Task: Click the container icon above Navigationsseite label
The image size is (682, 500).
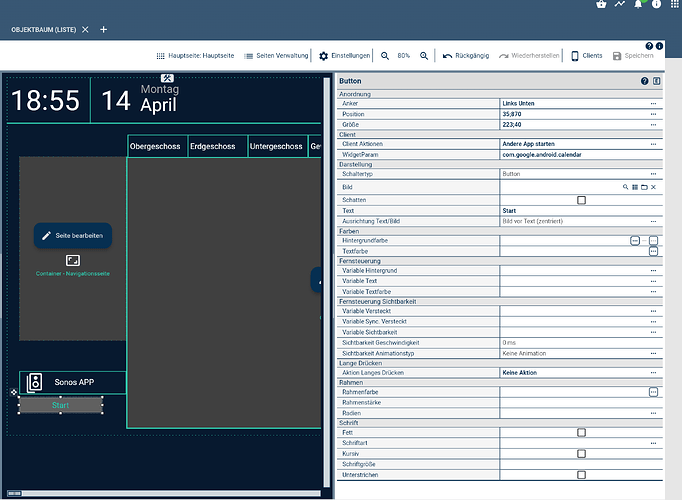Action: coord(73,260)
